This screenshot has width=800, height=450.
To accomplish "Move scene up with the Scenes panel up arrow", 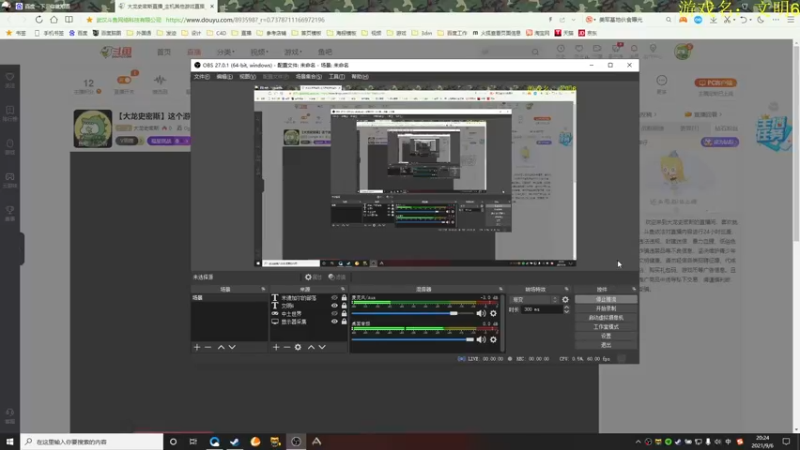I will pos(221,347).
